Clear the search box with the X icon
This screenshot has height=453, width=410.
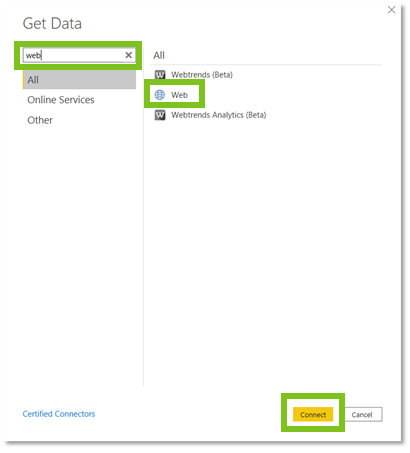tap(128, 55)
